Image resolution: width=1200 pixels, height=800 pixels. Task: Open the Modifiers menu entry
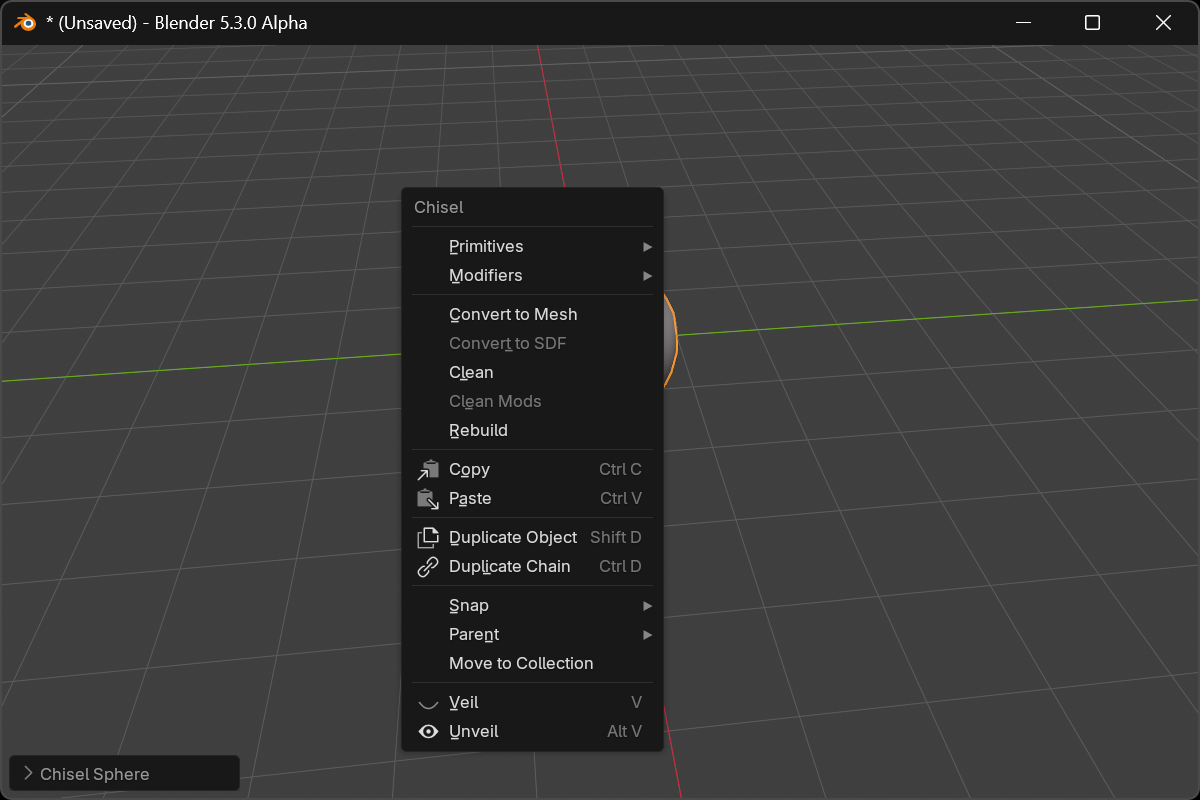point(532,275)
